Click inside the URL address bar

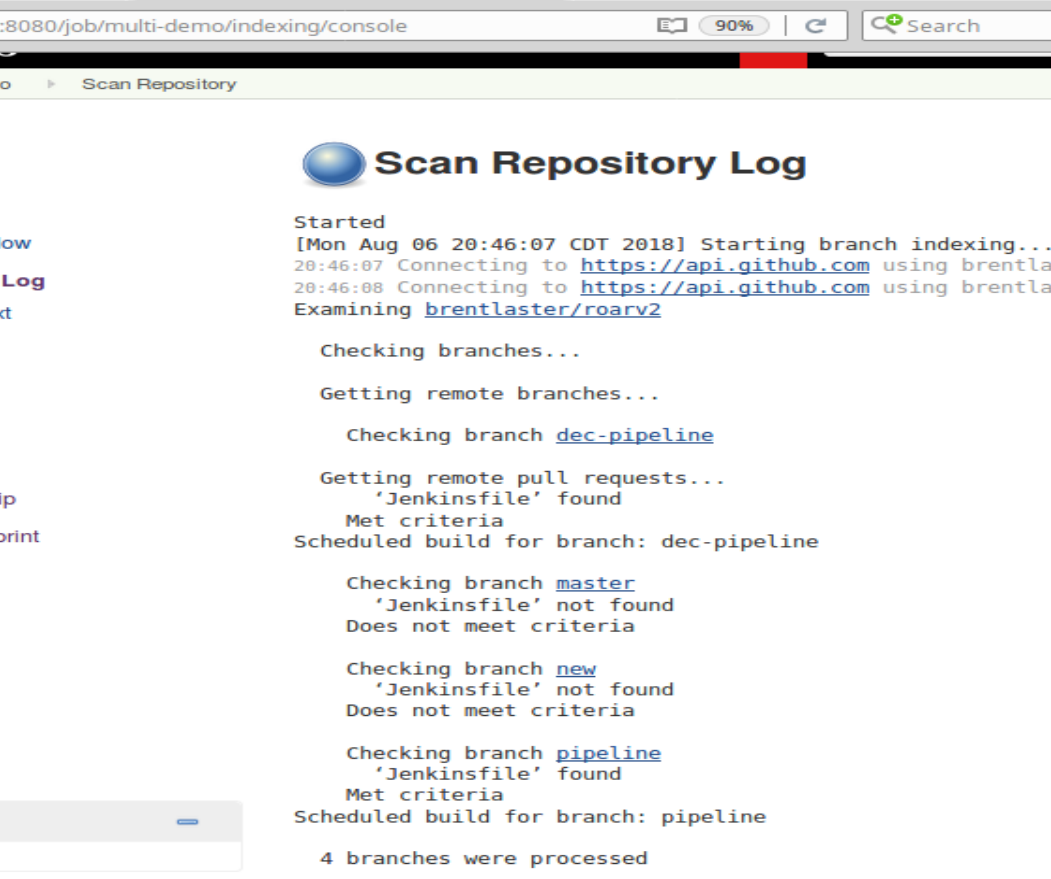[300, 25]
